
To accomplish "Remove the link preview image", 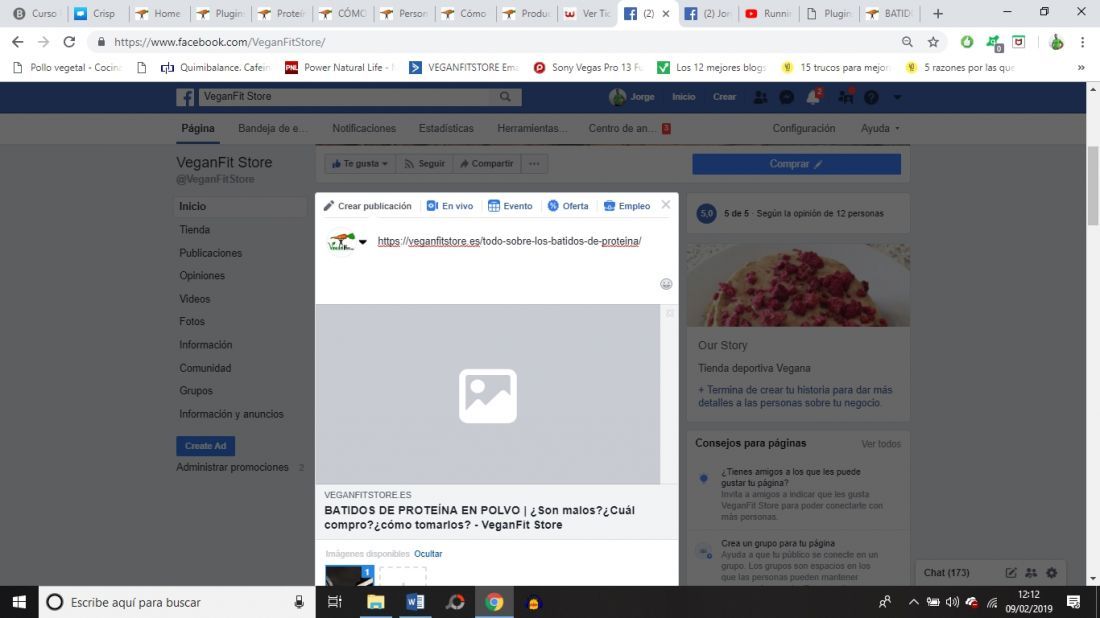I will (x=670, y=314).
